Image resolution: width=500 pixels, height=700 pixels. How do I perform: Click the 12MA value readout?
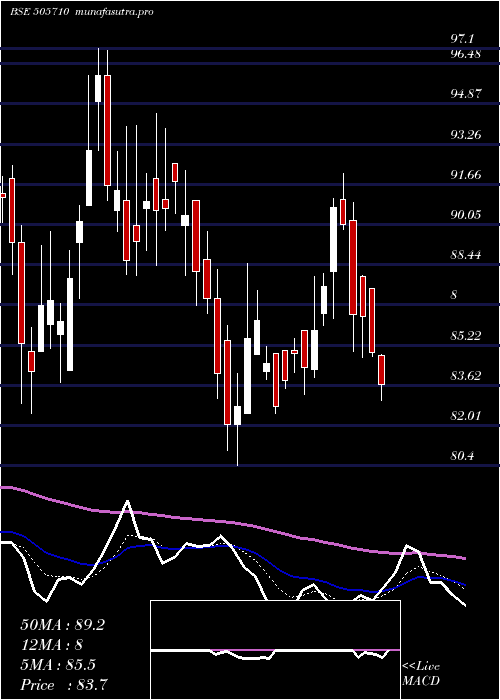pyautogui.click(x=52, y=645)
